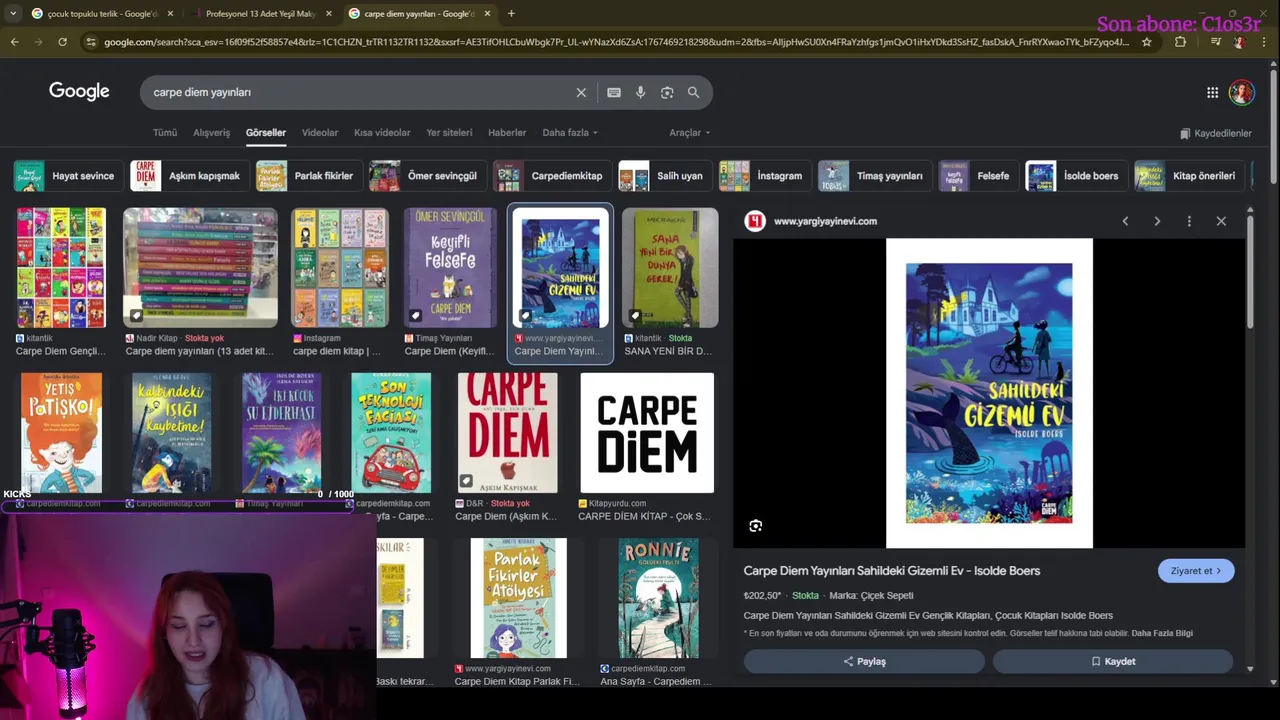
Task: Open the Alışveriş results tab
Action: pyautogui.click(x=211, y=132)
